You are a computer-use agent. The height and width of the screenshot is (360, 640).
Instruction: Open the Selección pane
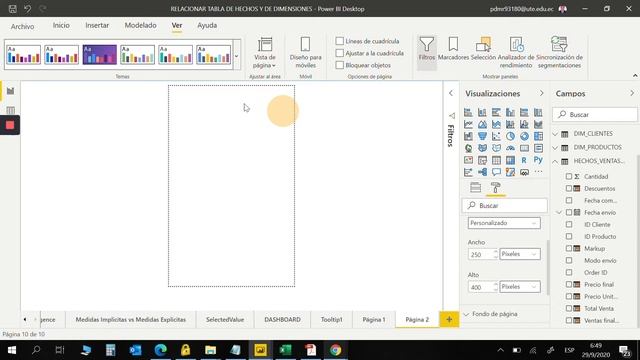pos(483,49)
